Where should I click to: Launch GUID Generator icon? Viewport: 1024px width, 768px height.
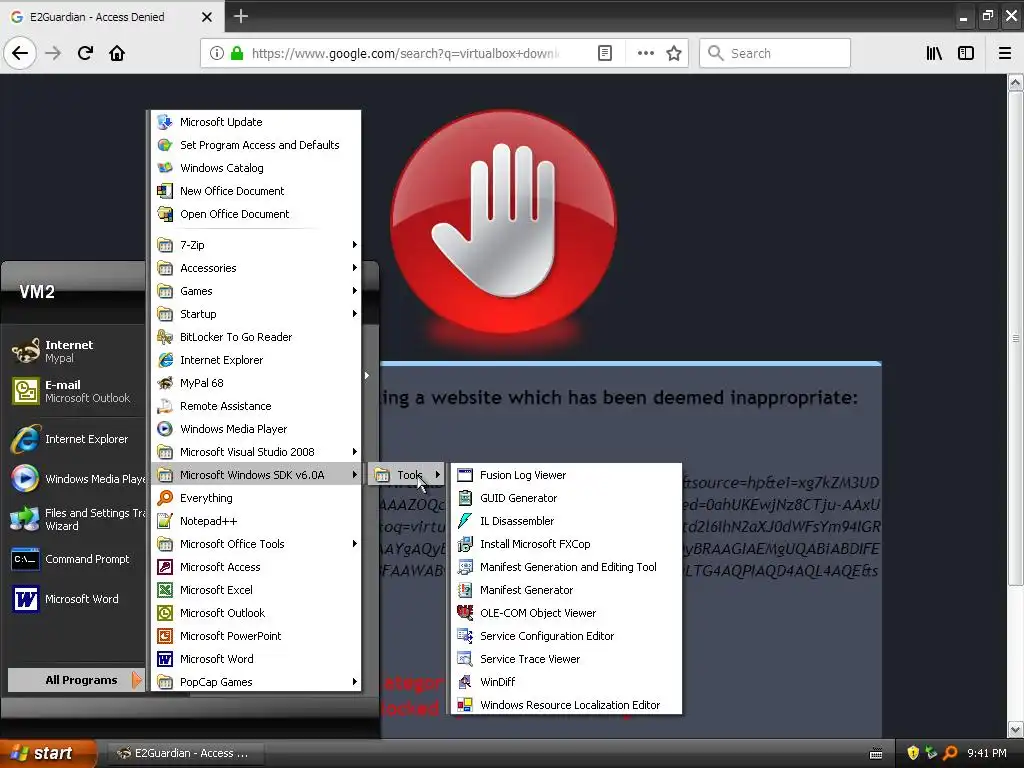pos(465,498)
